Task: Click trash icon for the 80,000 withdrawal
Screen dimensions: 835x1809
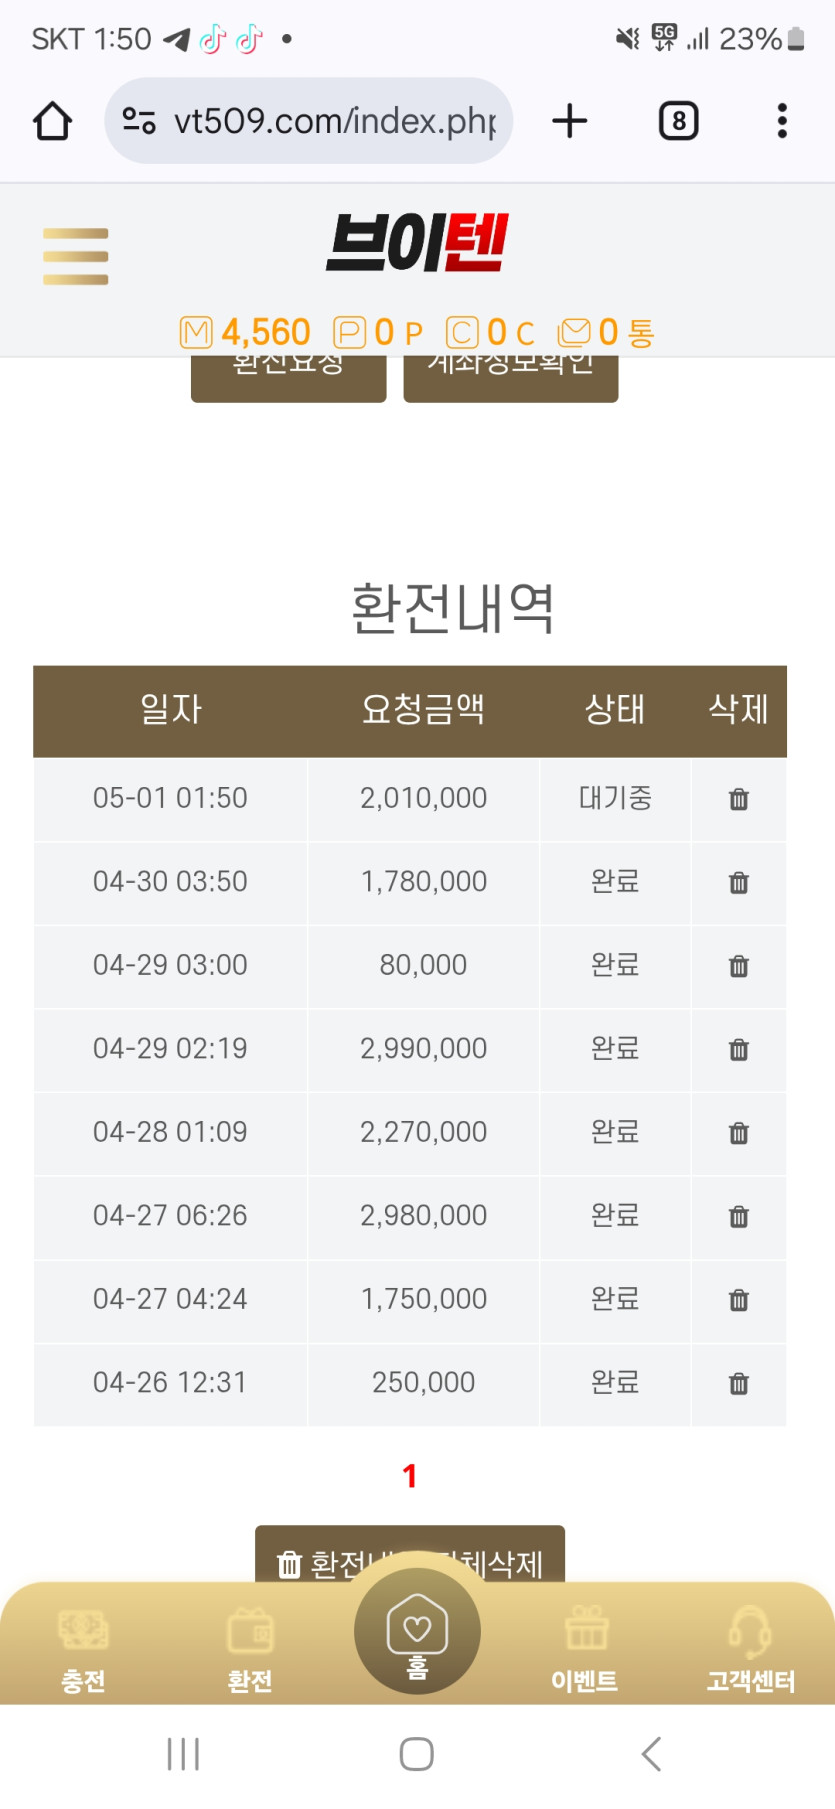Action: coord(738,966)
